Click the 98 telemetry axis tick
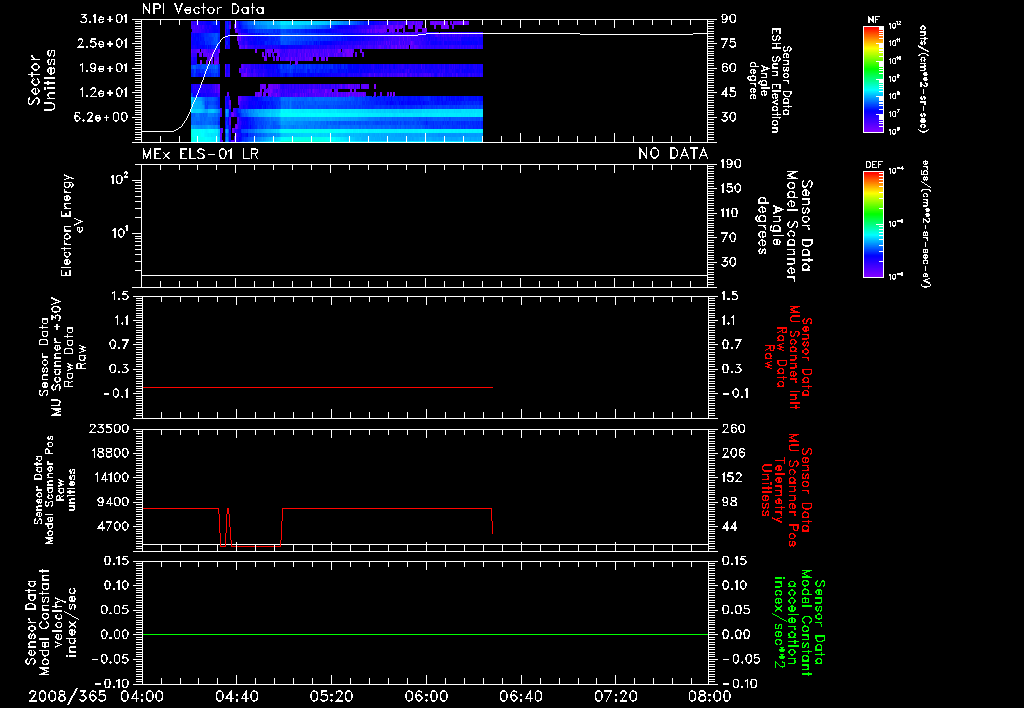This screenshot has width=1024, height=708. 729,502
